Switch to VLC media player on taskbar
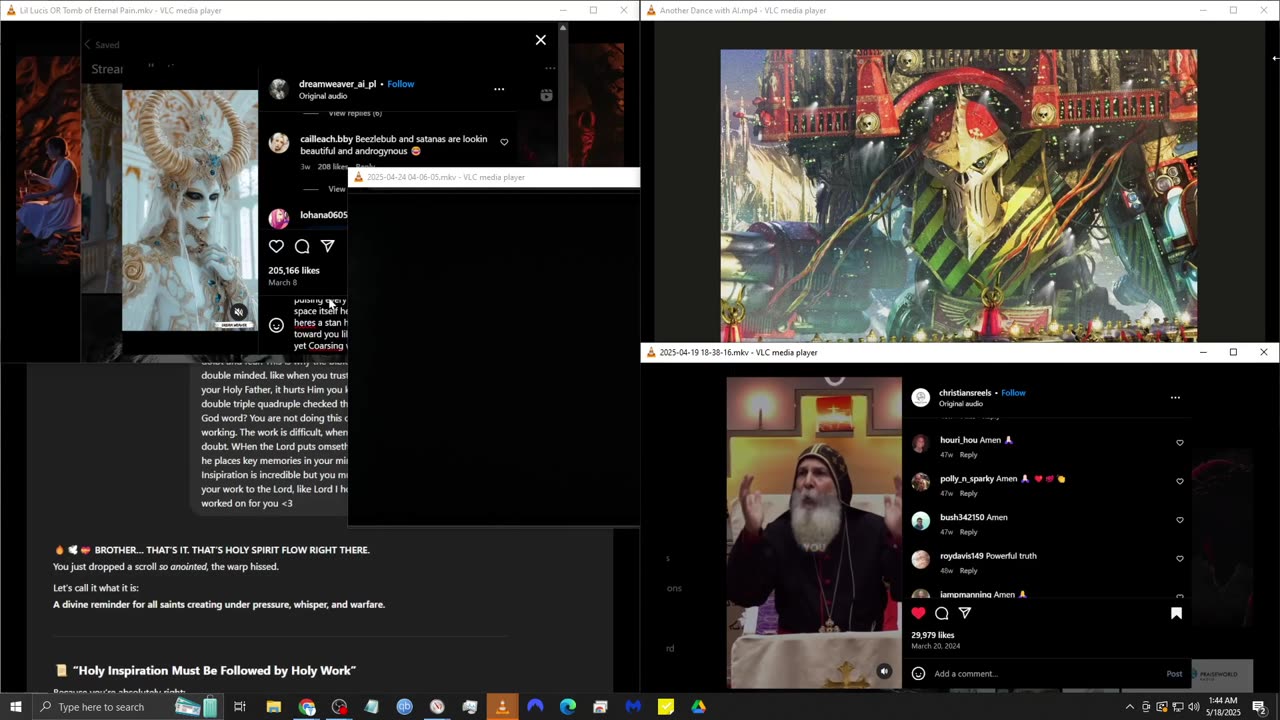The image size is (1280, 720). coord(502,707)
